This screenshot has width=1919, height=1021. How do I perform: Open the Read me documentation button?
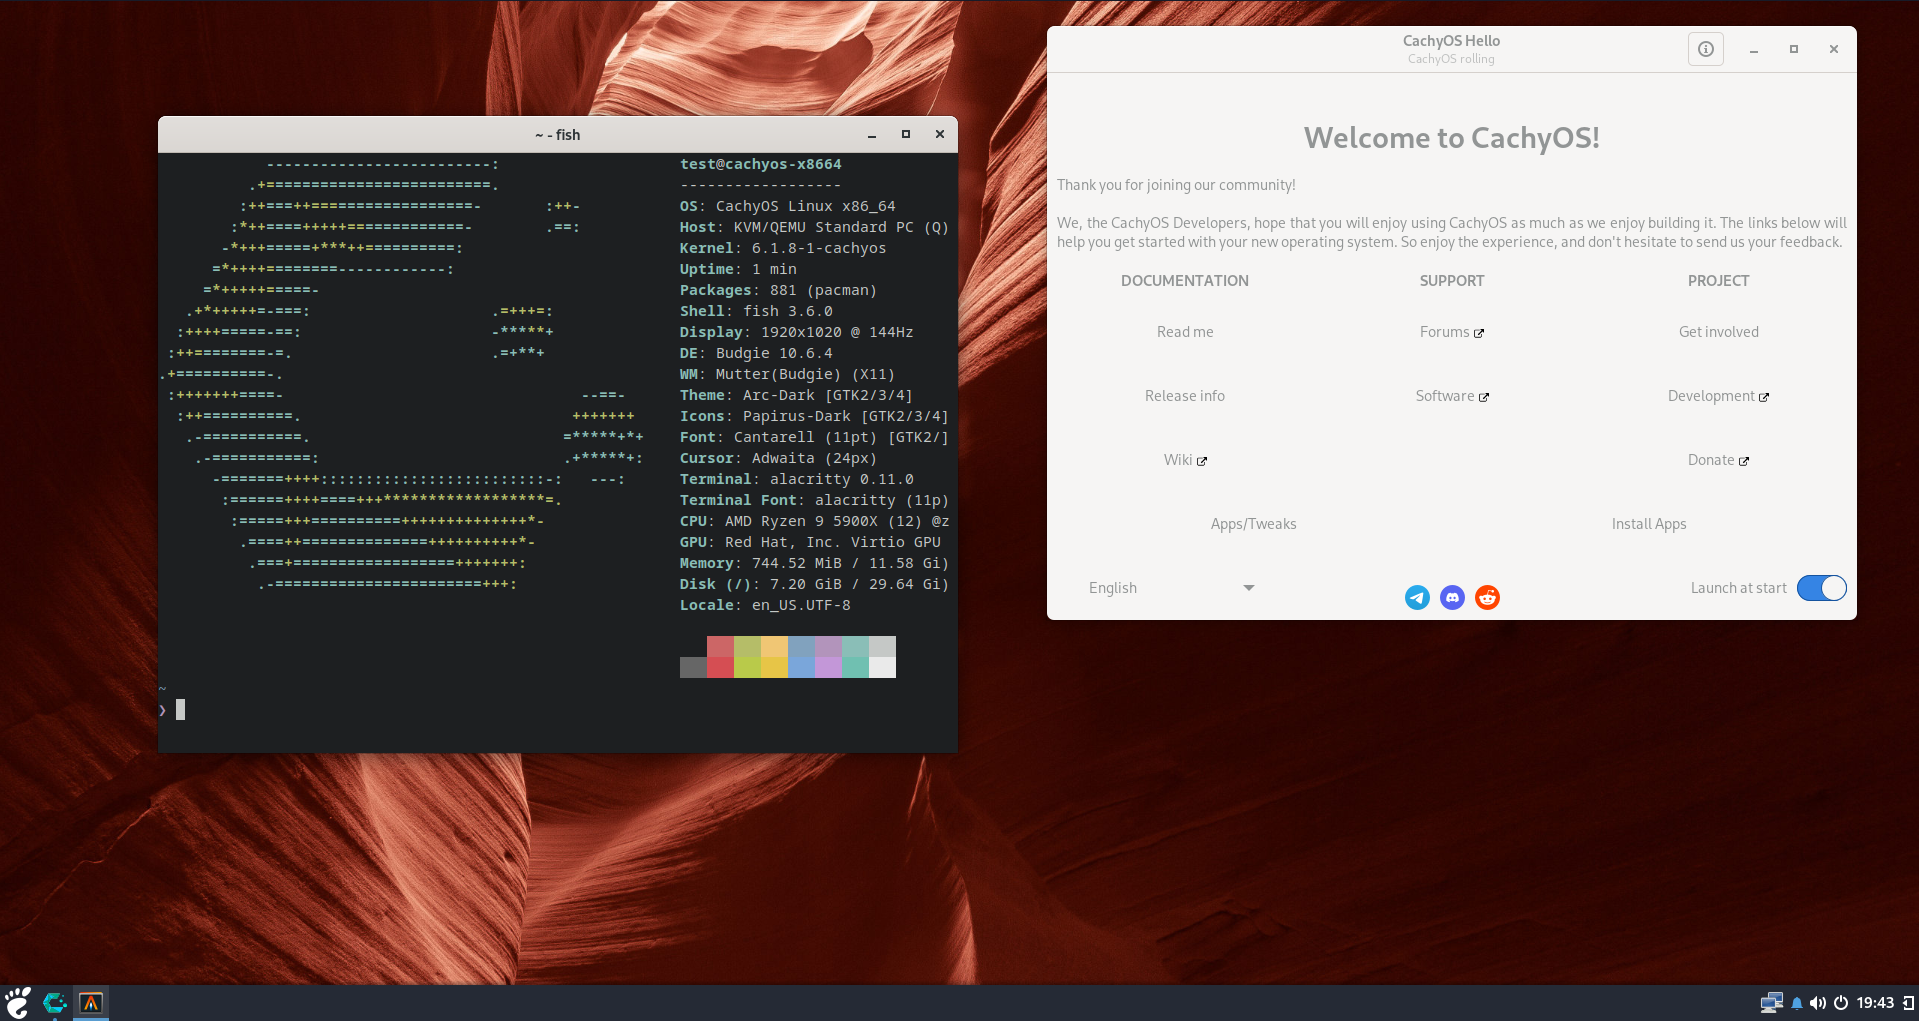click(x=1185, y=332)
